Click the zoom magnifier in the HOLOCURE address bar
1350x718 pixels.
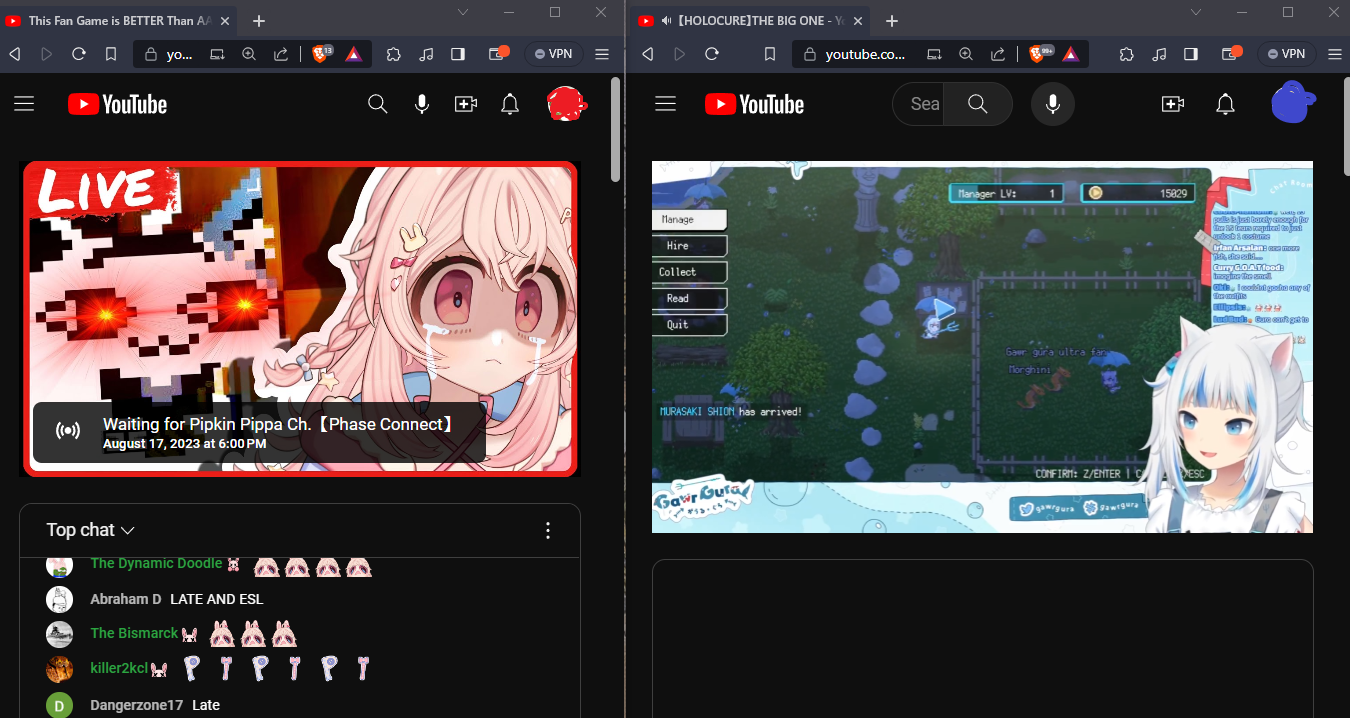click(x=966, y=54)
